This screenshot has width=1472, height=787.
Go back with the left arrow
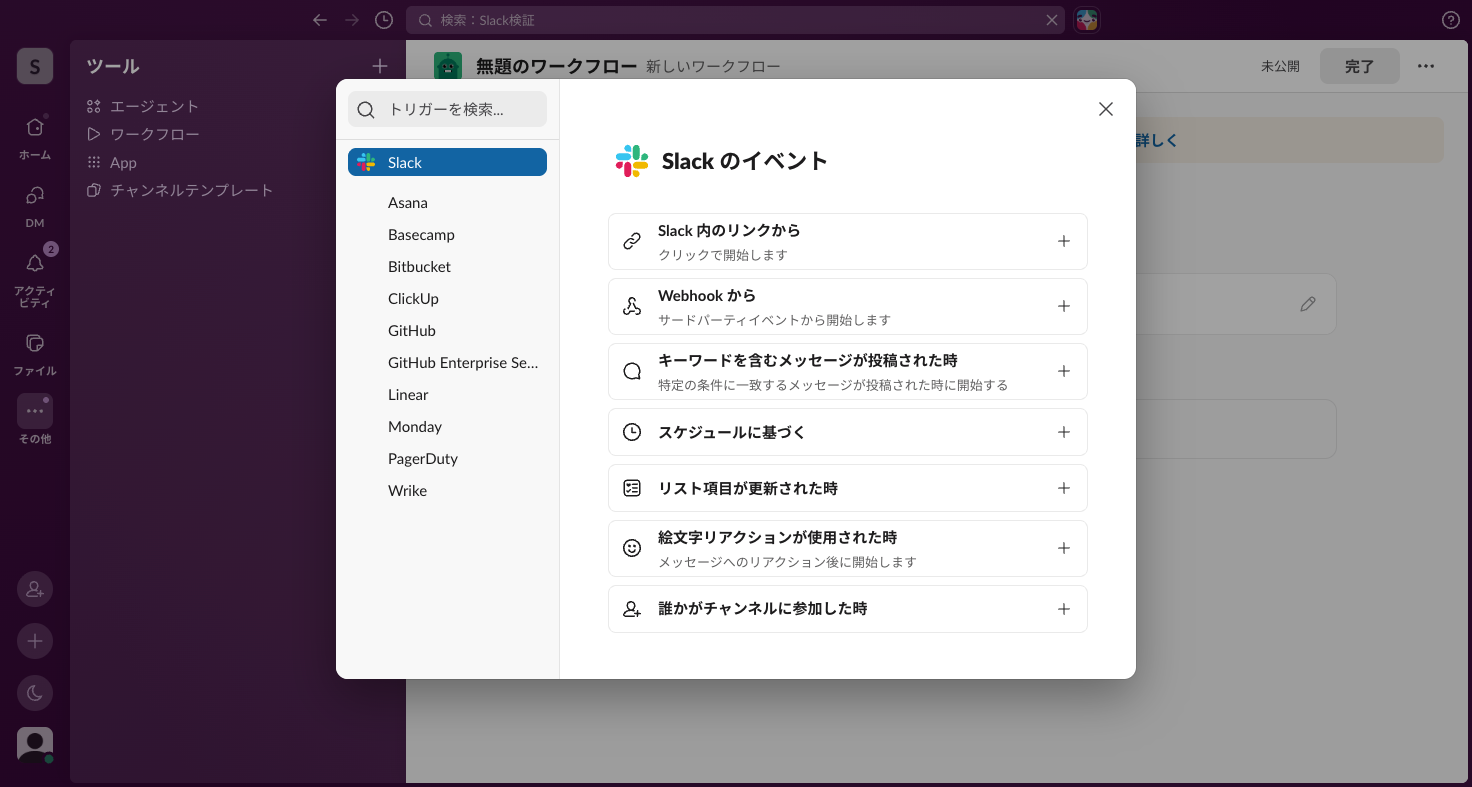(x=320, y=20)
